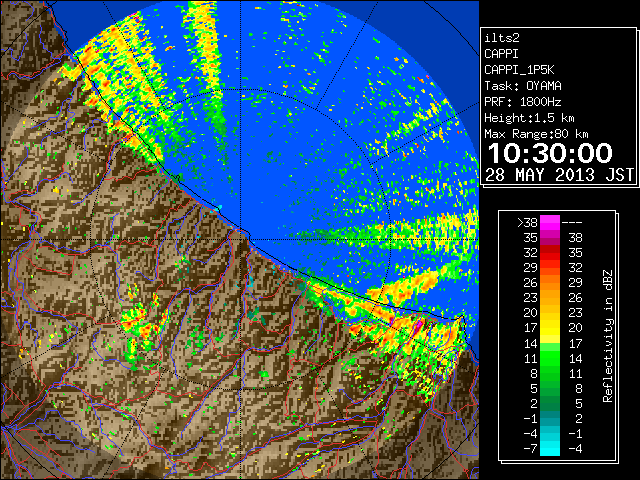The image size is (640, 480).
Task: Select the 'PRF: 1800Hz' text
Action: [523, 102]
